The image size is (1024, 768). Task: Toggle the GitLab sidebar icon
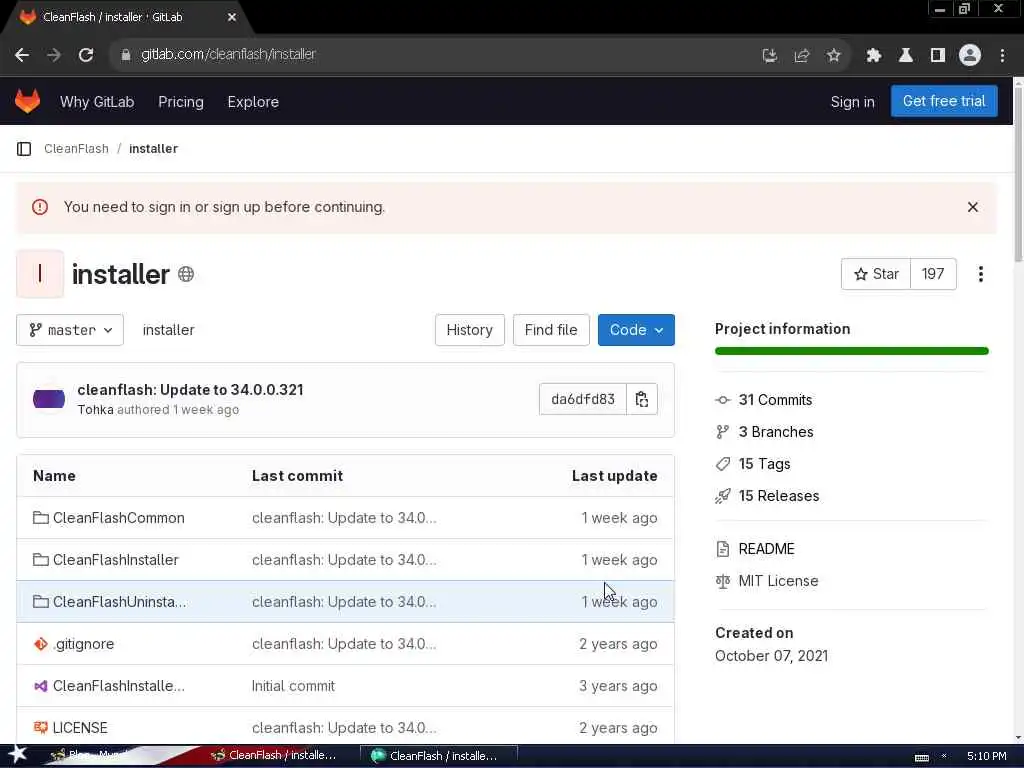click(x=24, y=149)
